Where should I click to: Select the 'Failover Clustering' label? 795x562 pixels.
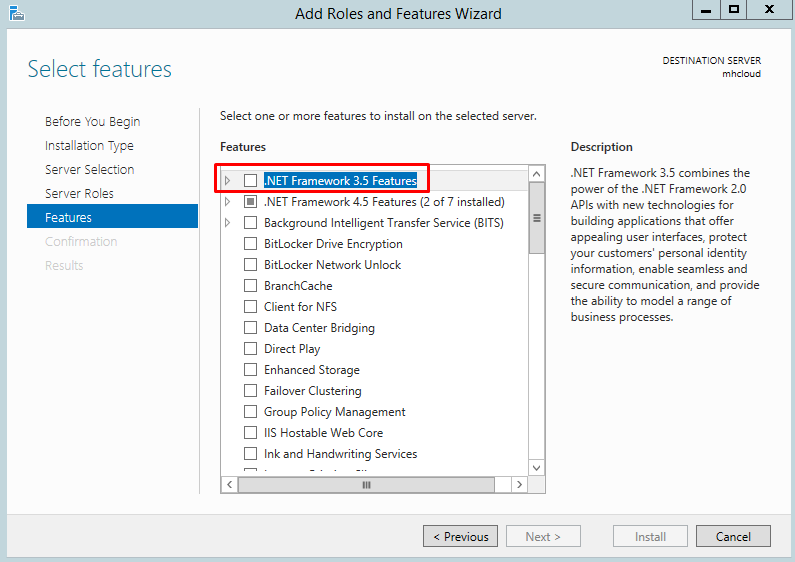click(x=313, y=391)
